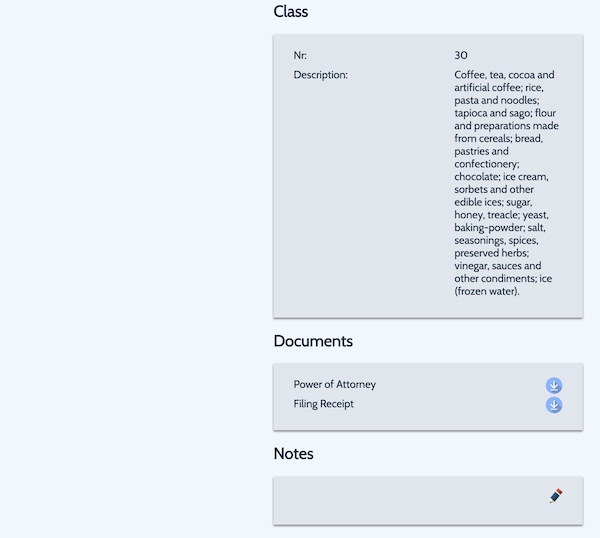Download the Power of Attorney document
The image size is (600, 538).
coord(554,385)
